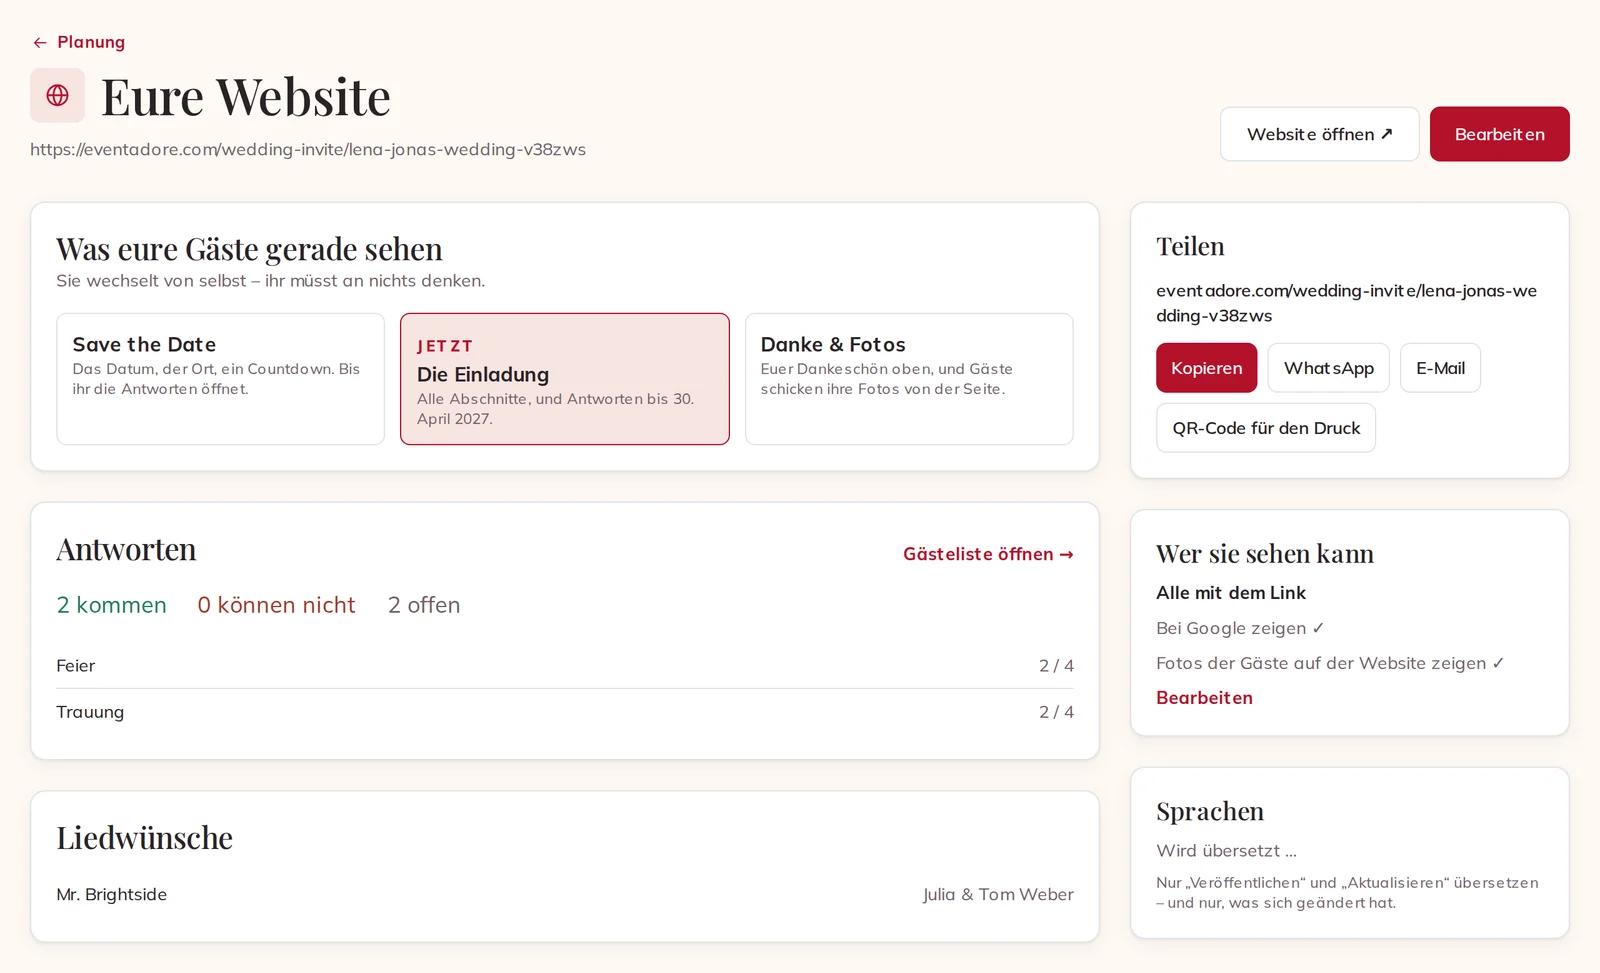
Task: Click the 'Eure Website' heading
Action: (x=246, y=97)
